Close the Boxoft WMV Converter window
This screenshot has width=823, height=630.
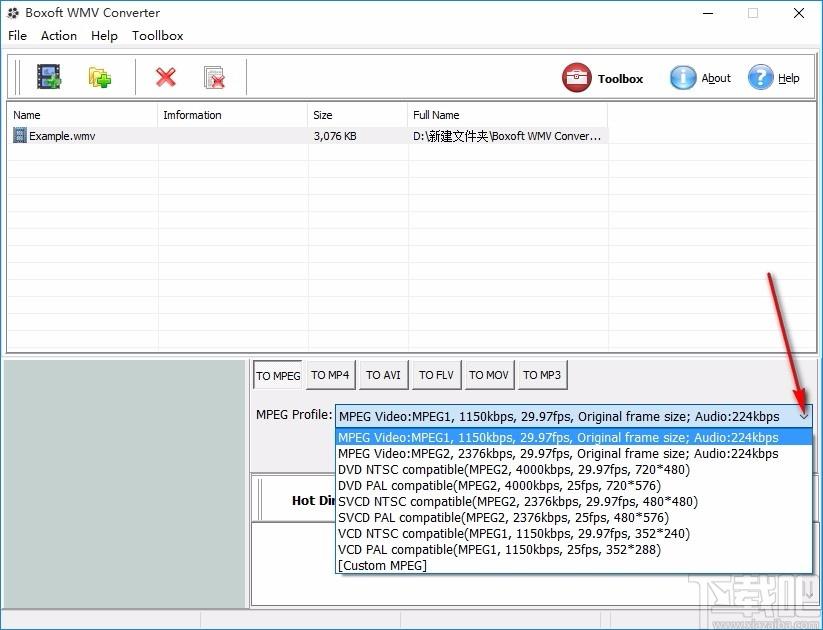pyautogui.click(x=799, y=13)
